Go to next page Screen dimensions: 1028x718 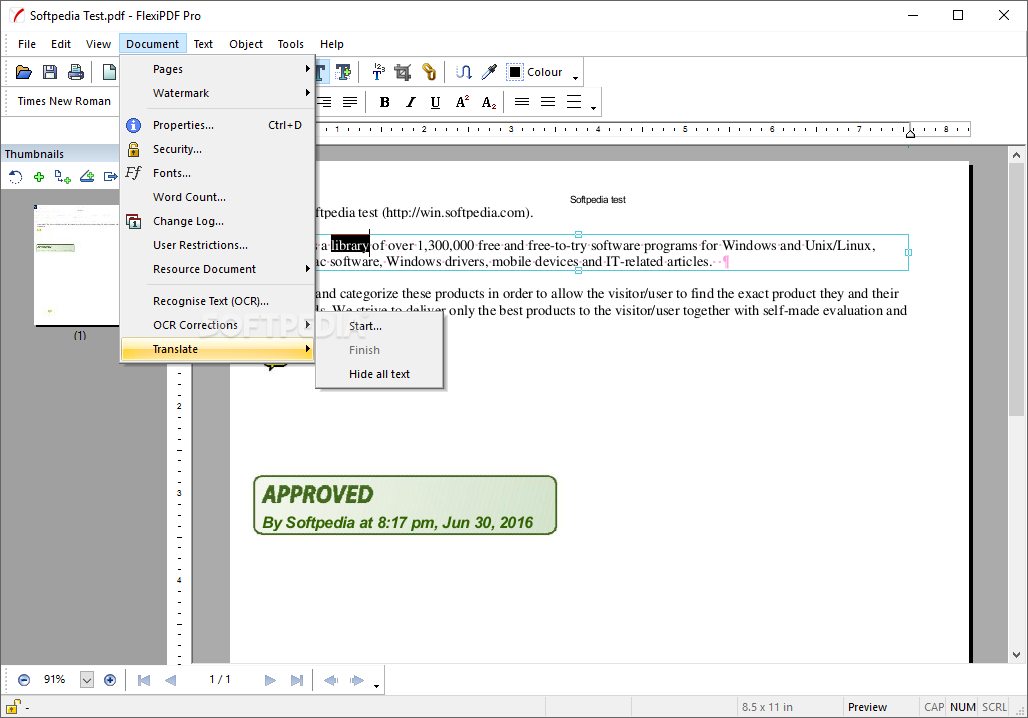270,680
